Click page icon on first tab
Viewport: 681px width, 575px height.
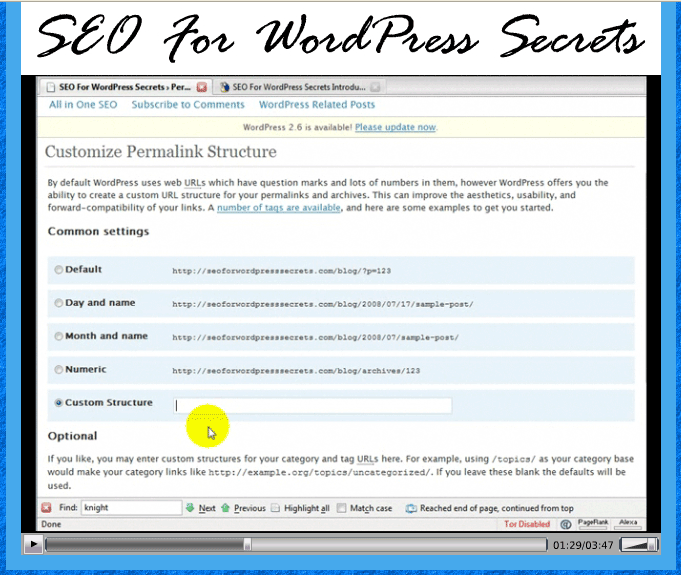pos(51,87)
